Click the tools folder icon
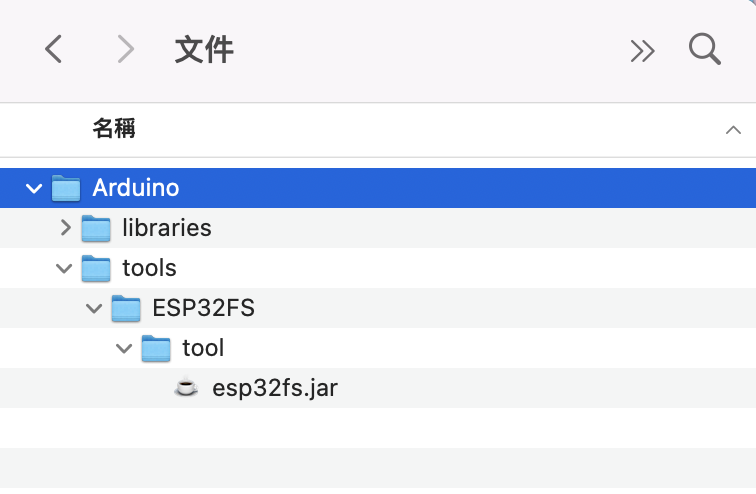The width and height of the screenshot is (756, 494). (x=96, y=268)
